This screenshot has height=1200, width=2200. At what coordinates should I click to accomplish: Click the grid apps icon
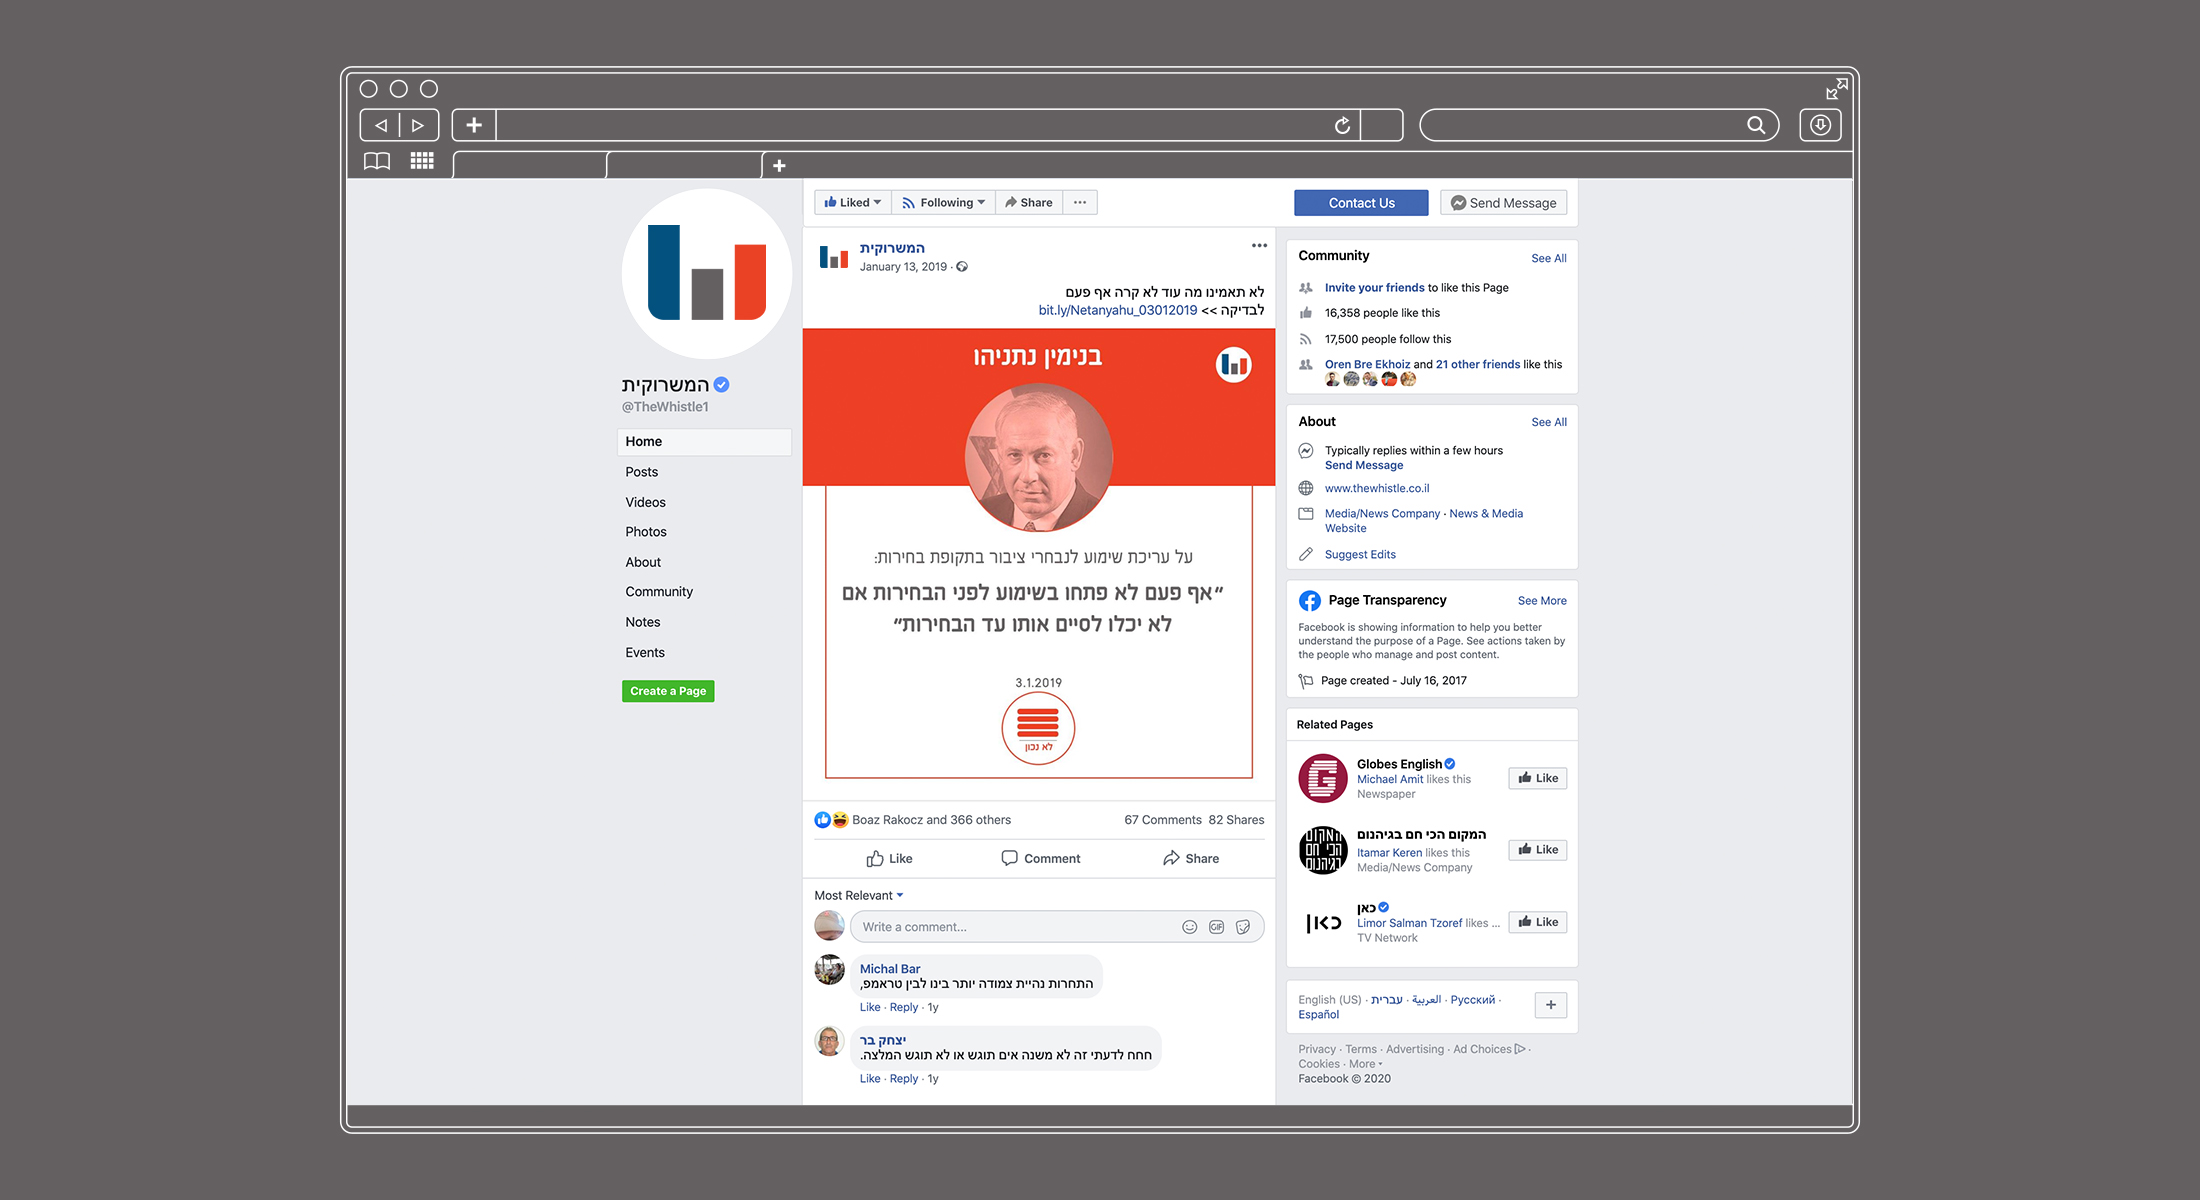click(422, 161)
